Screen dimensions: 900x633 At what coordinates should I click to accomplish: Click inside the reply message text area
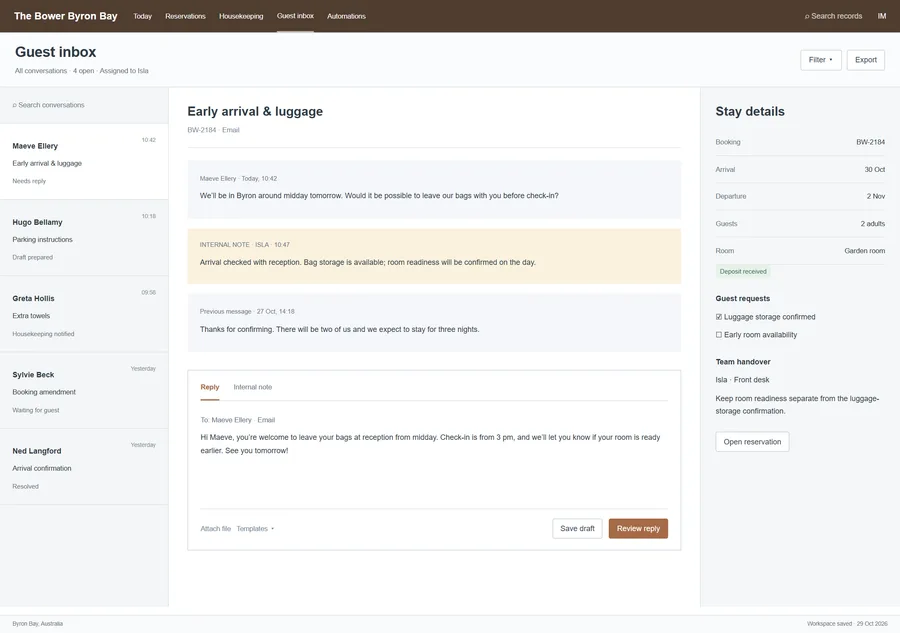433,468
